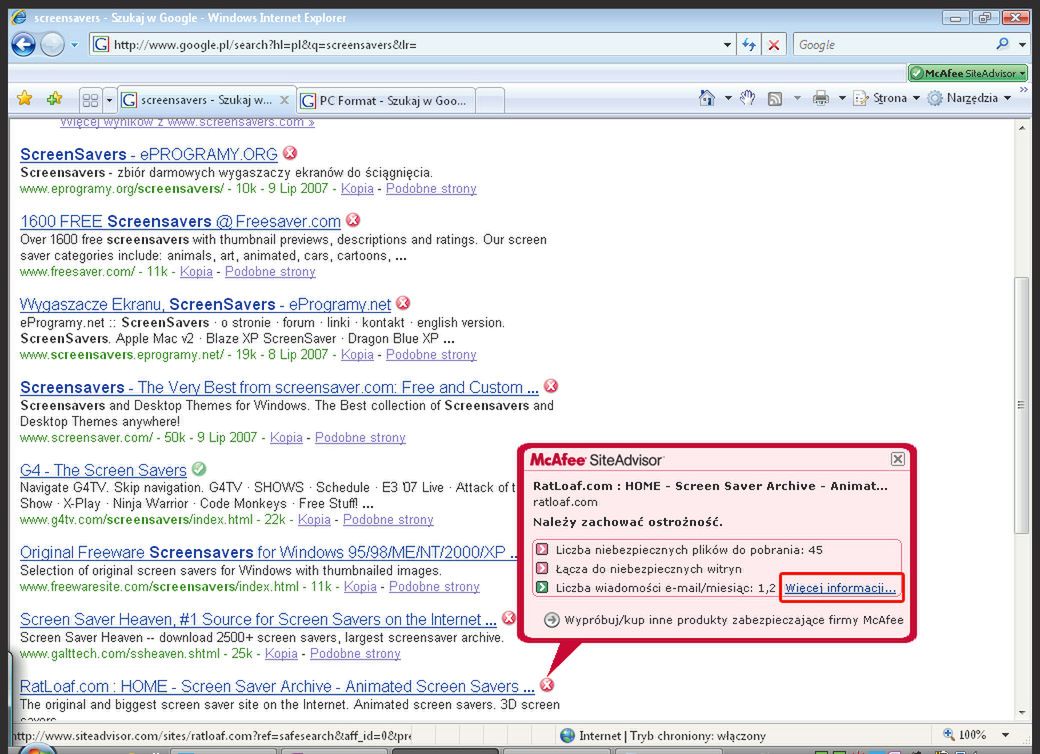Open the McAfee SiteAdvisor toolbar menu
The height and width of the screenshot is (754, 1040).
(x=968, y=73)
